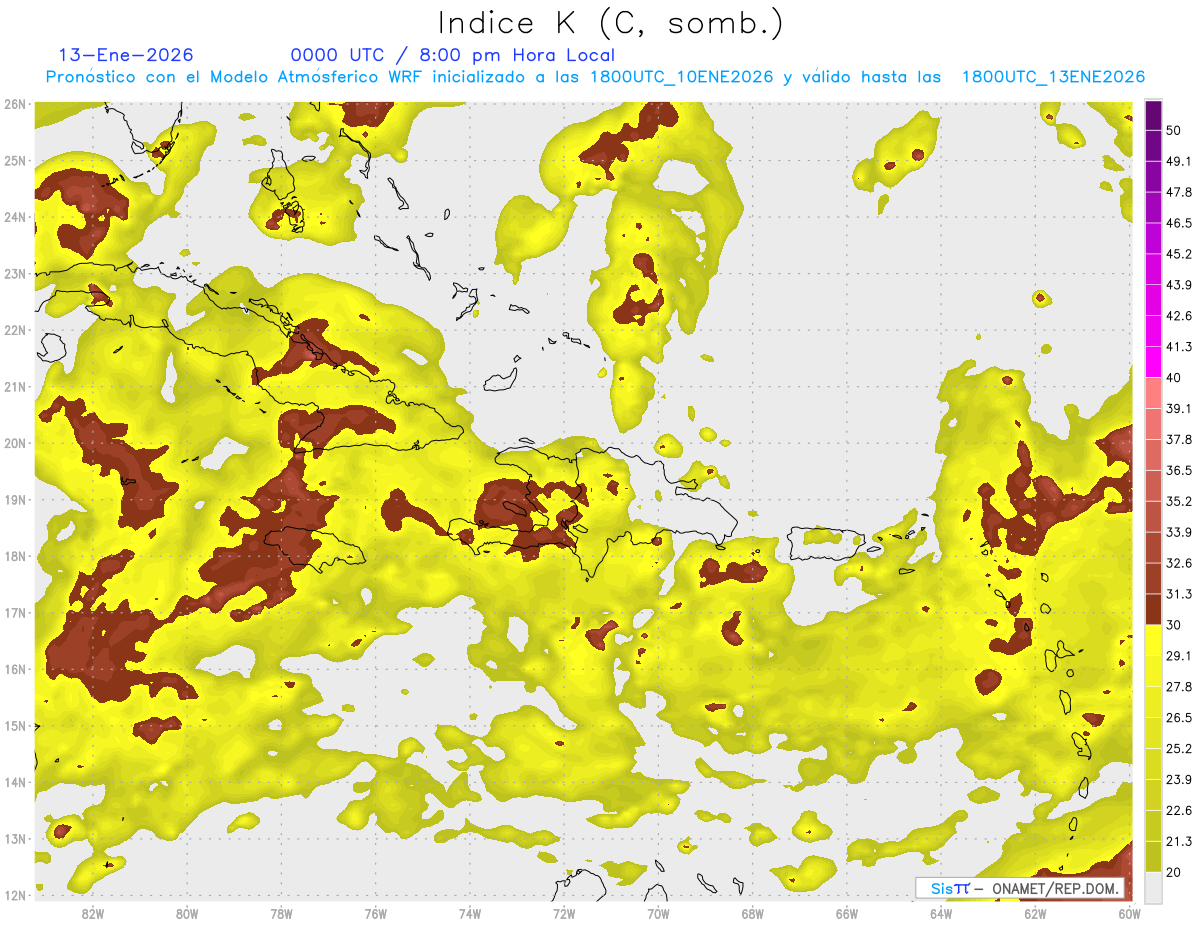Click the colorbar value '36.5'
This screenshot has height=927, width=1200.
(x=1178, y=470)
